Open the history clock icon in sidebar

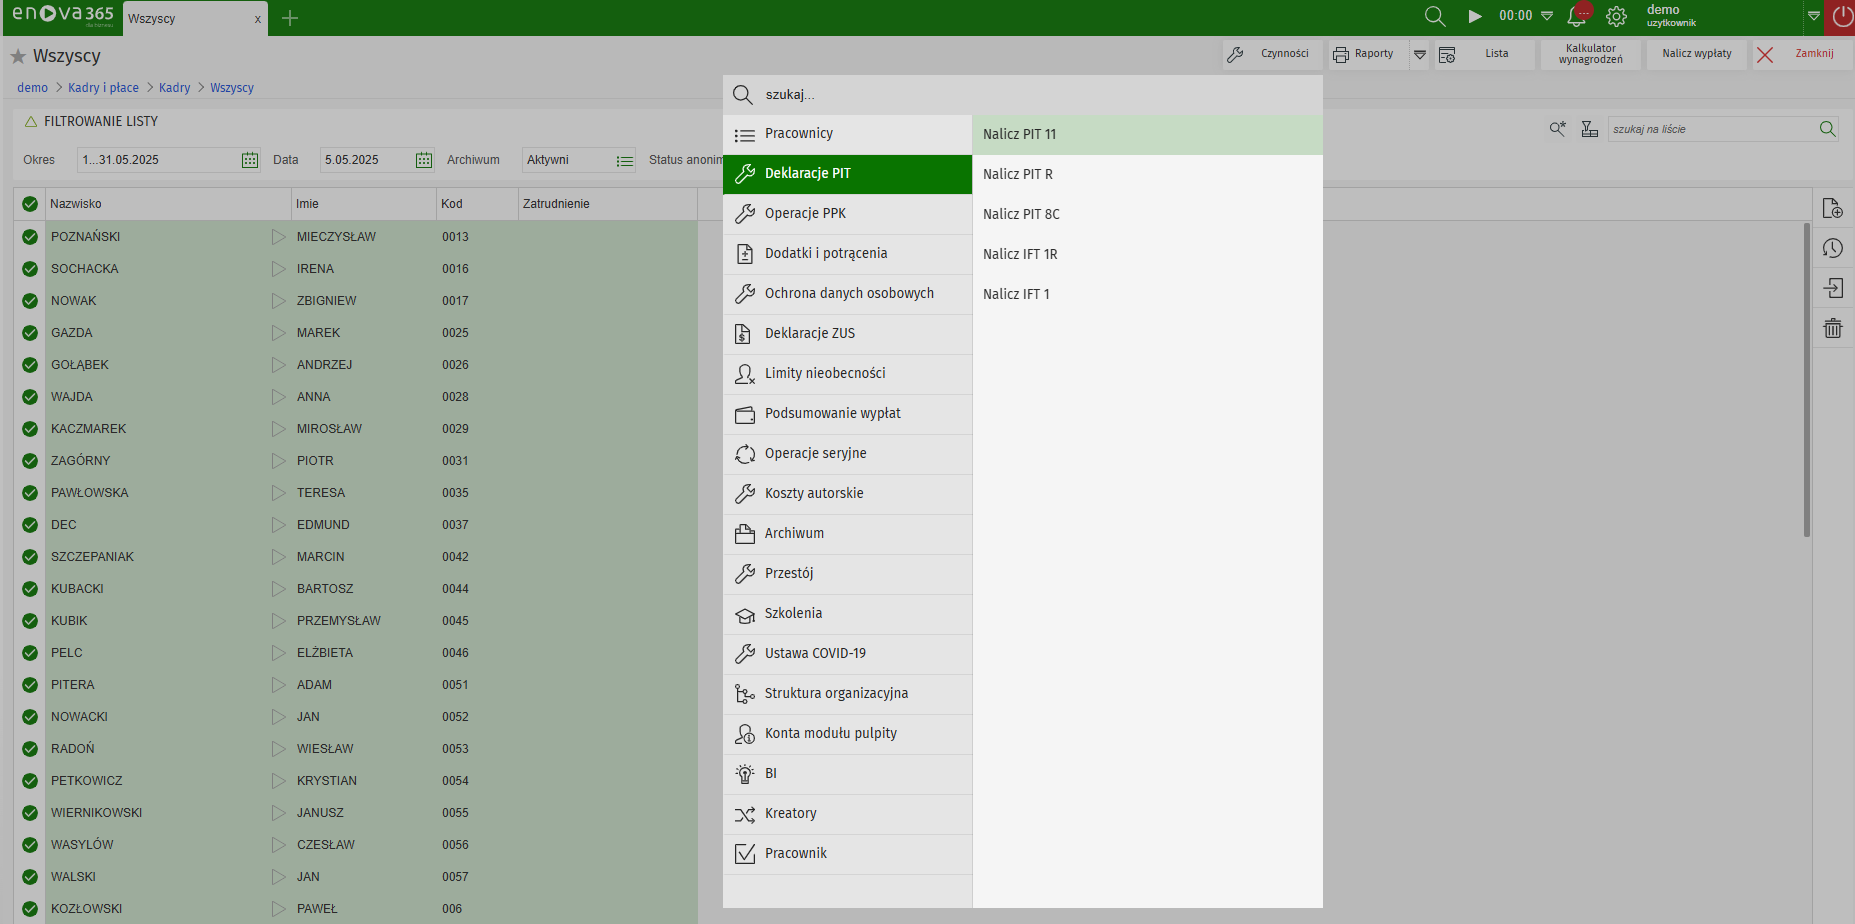1832,248
